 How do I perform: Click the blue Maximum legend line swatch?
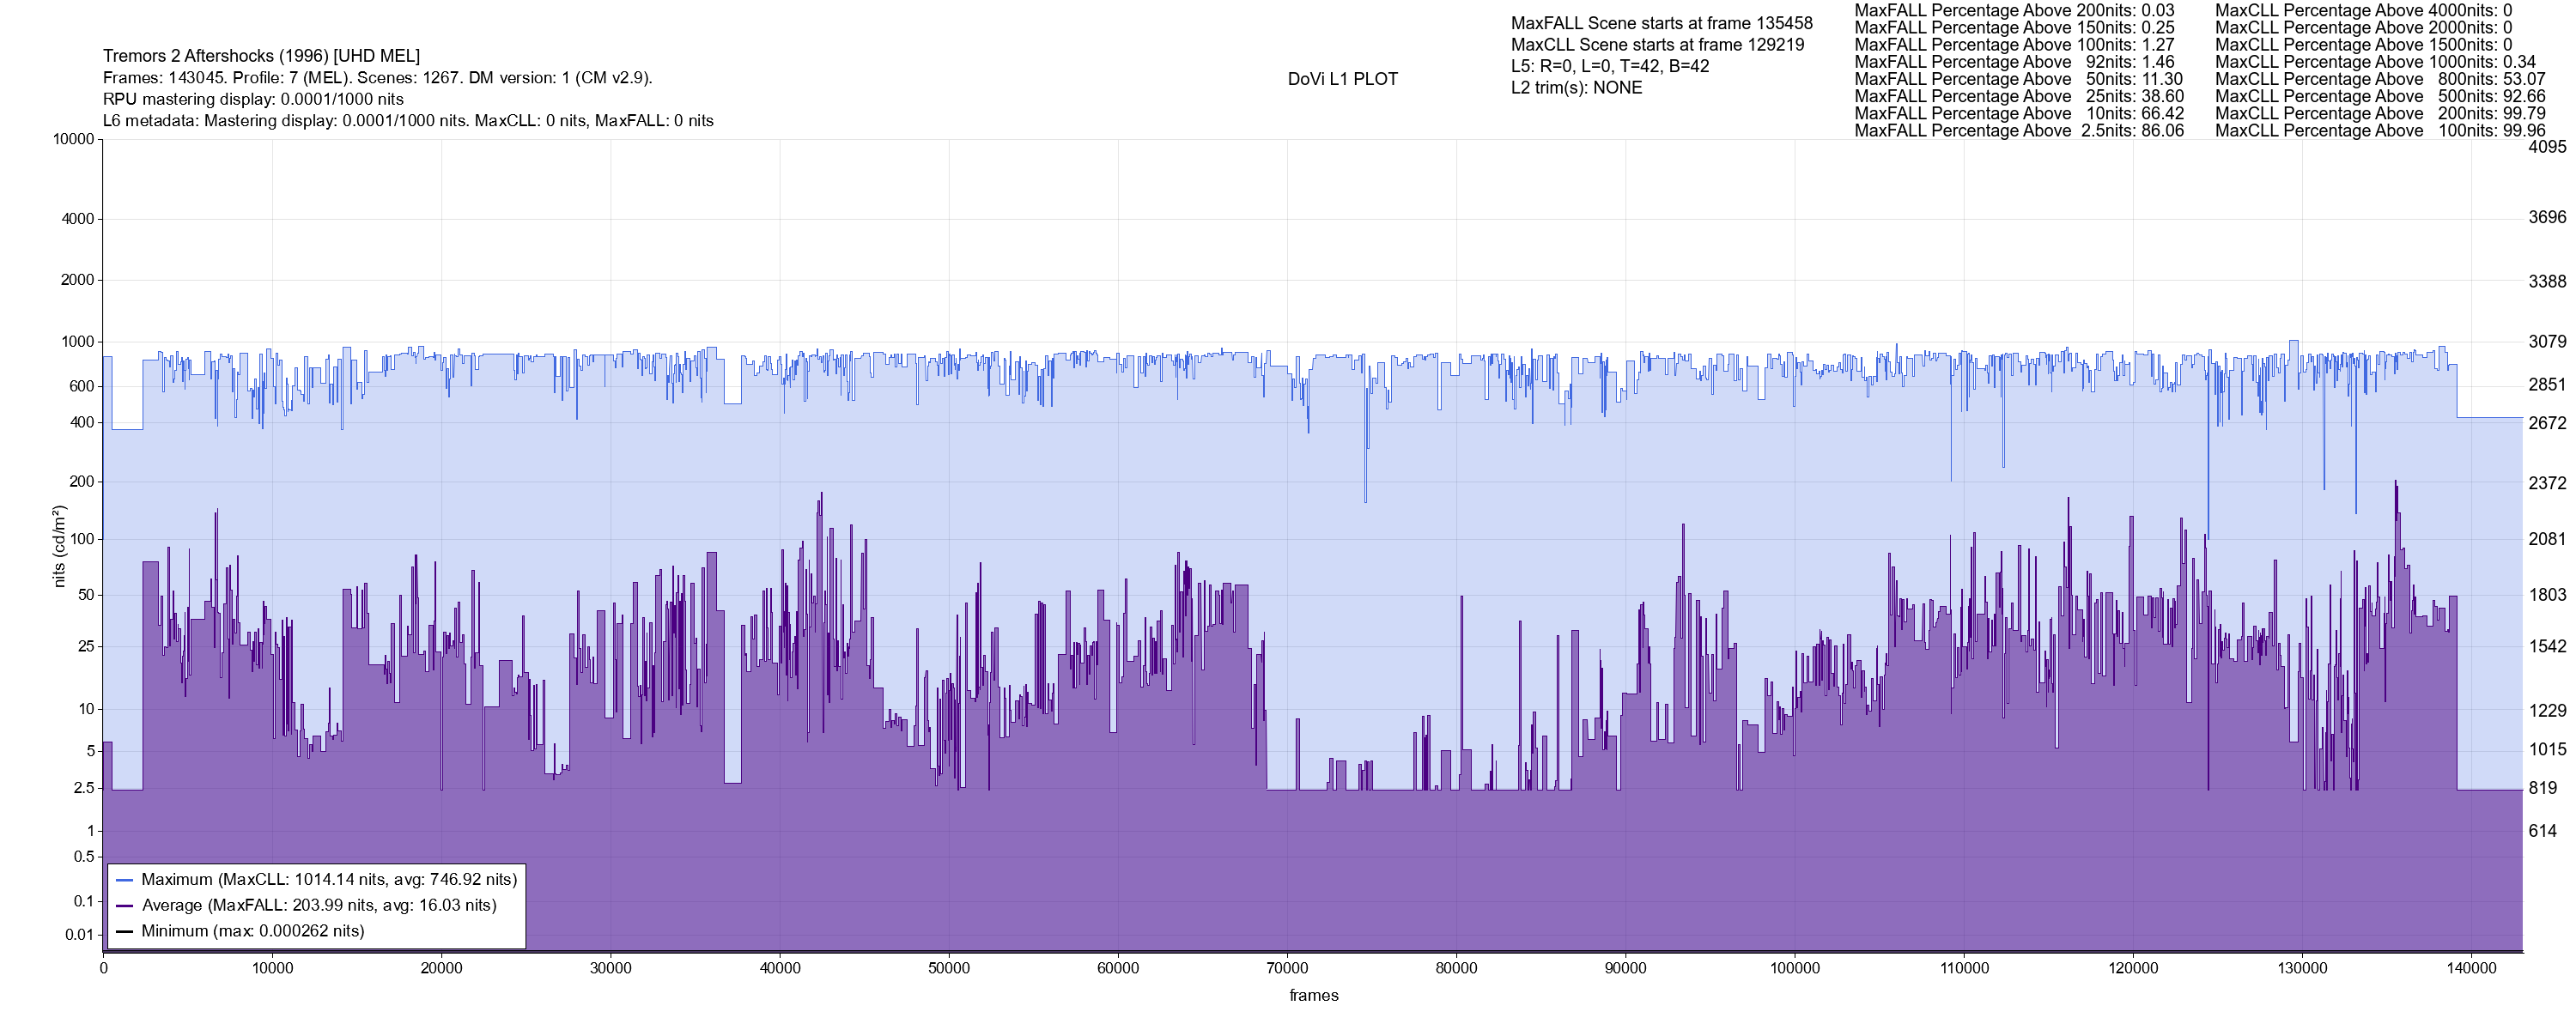[125, 880]
